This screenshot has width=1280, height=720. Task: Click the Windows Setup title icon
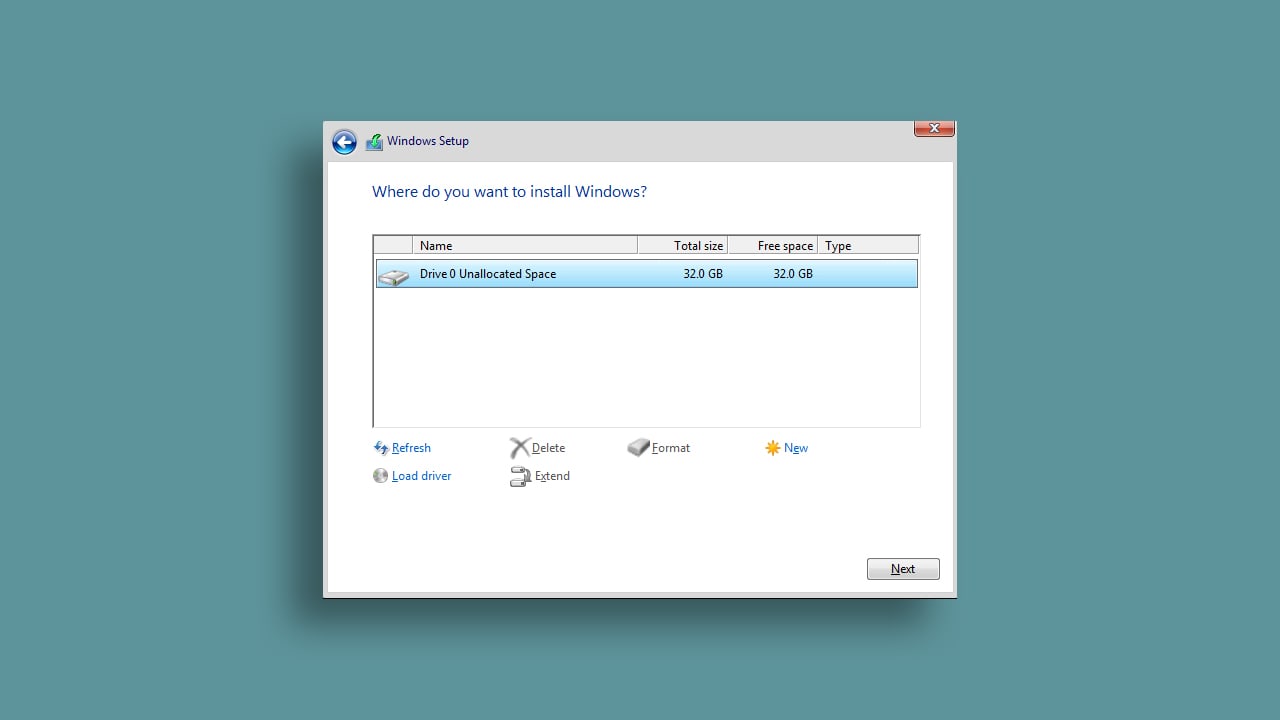(374, 142)
